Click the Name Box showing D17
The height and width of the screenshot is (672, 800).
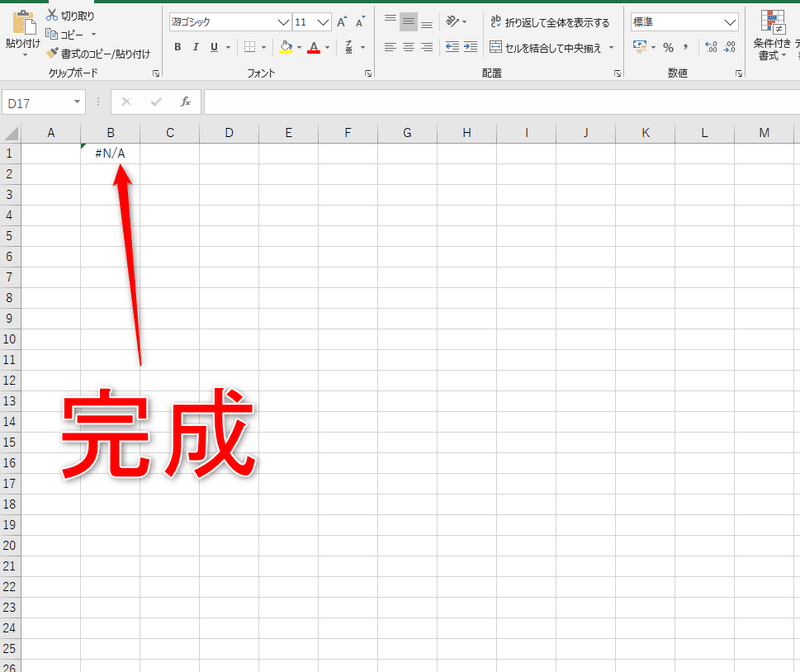coord(38,103)
